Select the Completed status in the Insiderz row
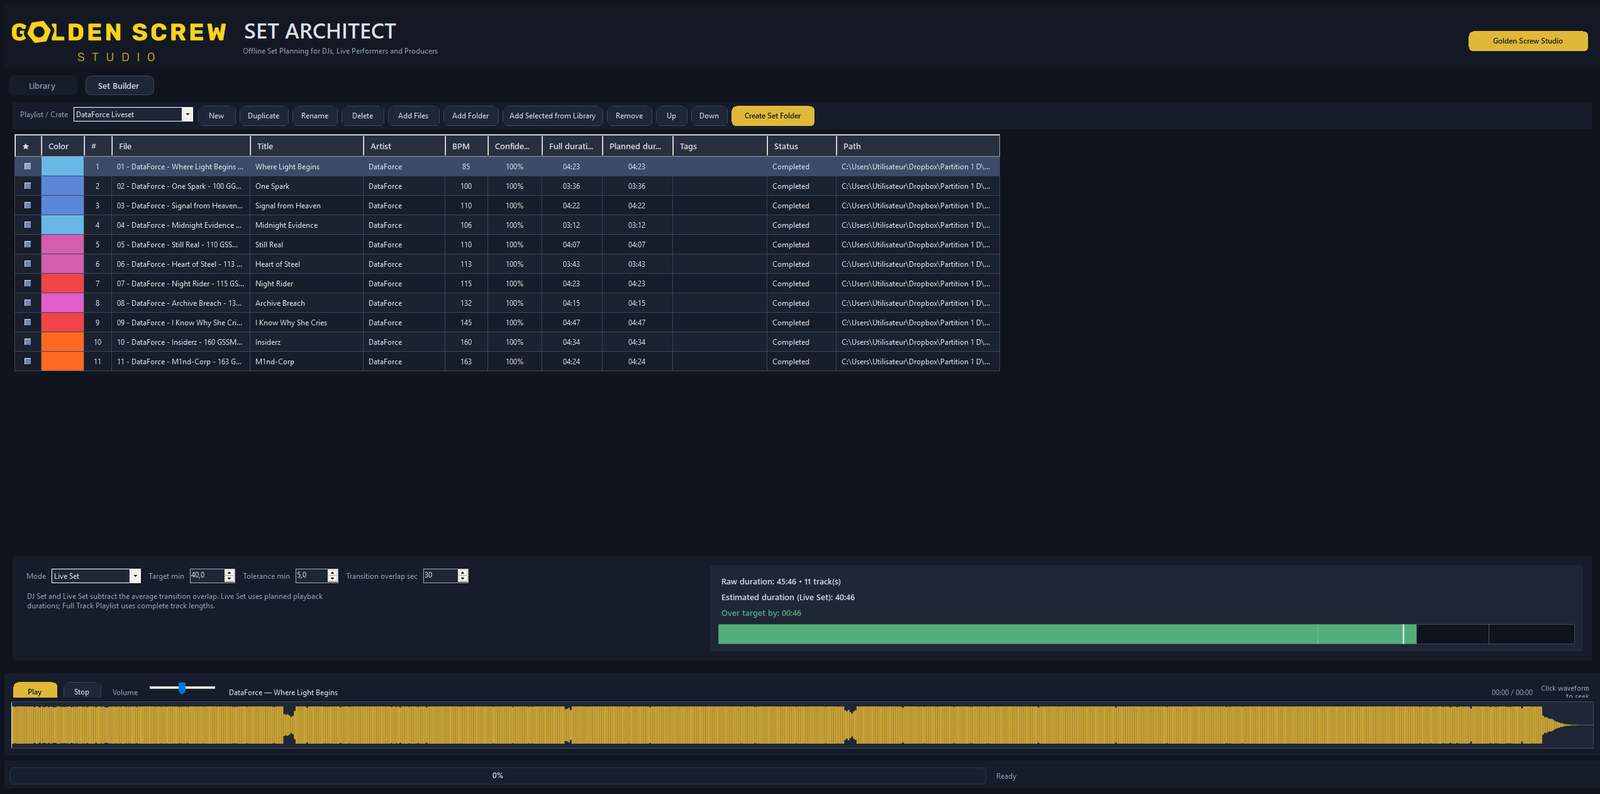 [802, 342]
